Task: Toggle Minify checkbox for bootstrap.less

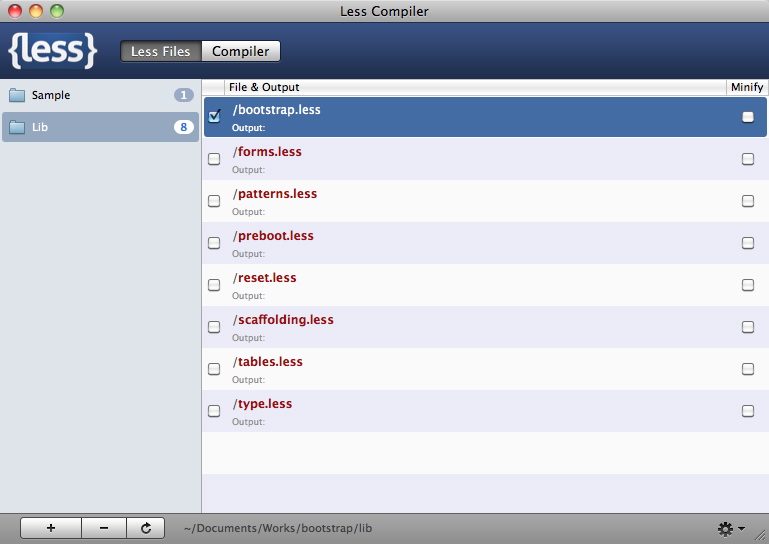Action: pos(748,117)
